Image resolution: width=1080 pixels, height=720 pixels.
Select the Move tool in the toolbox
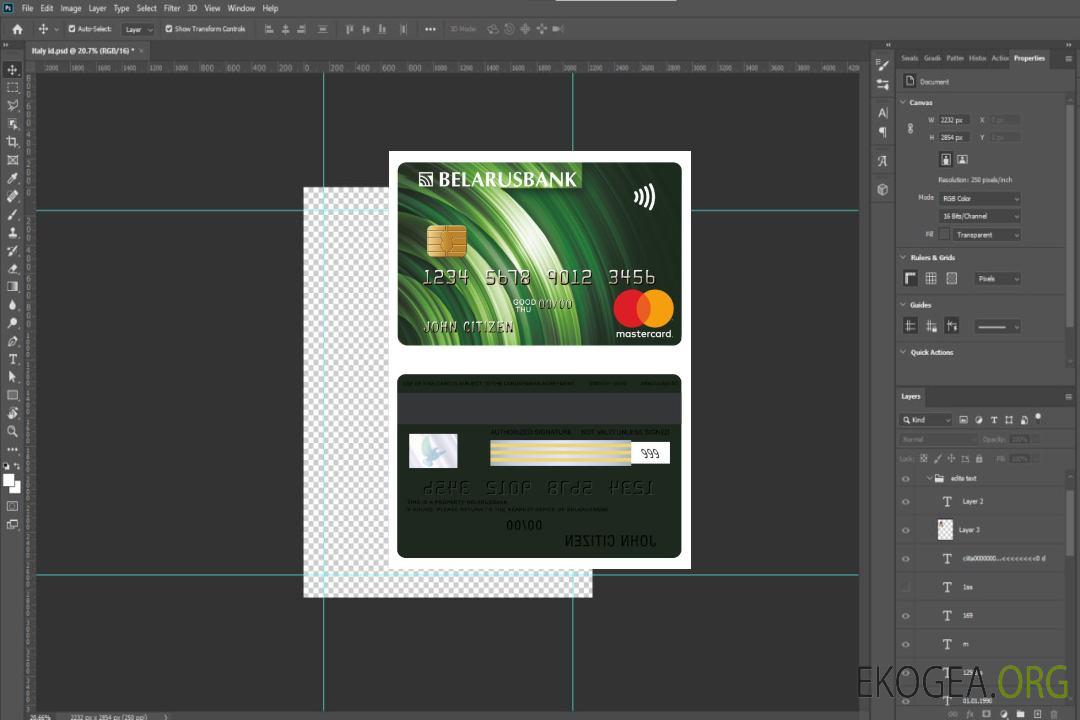[12, 70]
